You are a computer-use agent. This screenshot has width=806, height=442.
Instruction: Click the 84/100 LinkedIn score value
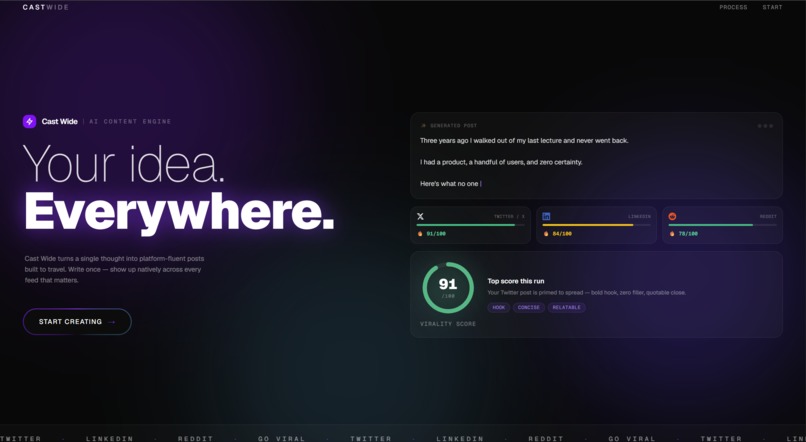[562, 234]
